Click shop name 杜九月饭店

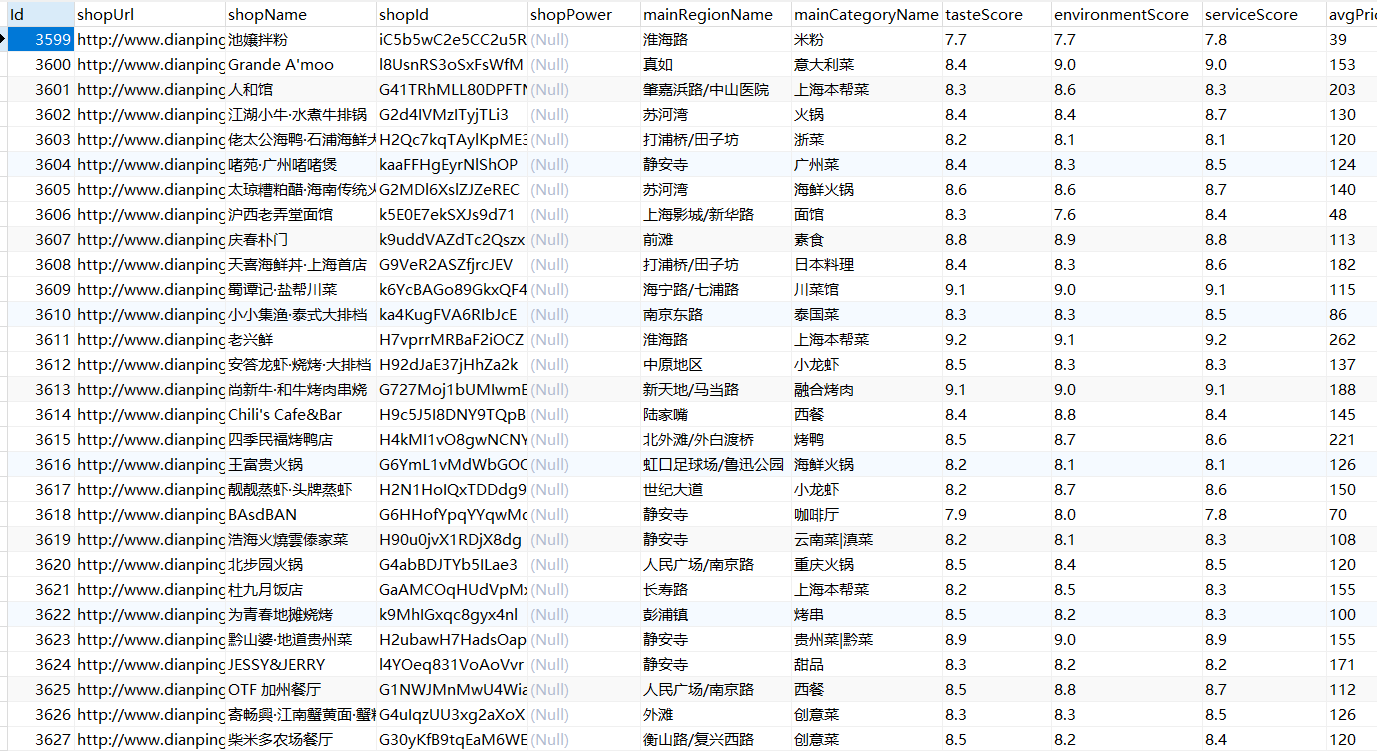point(301,590)
